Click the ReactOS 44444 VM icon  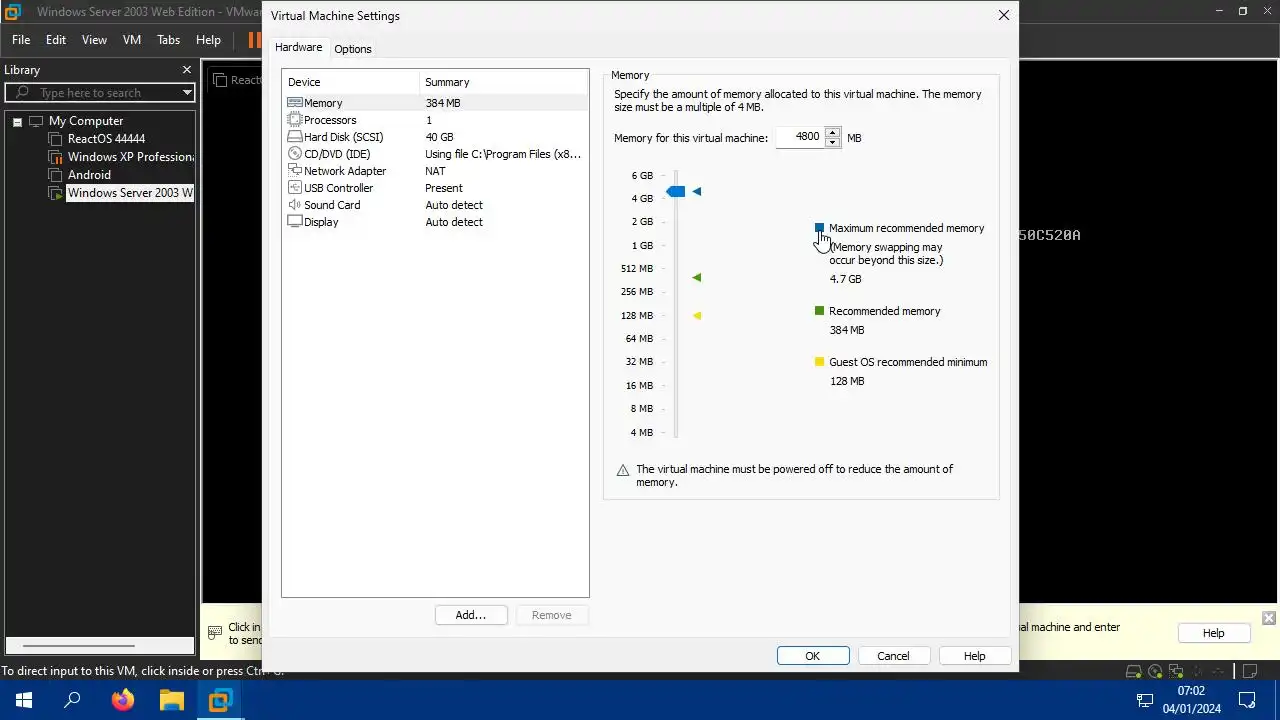coord(56,139)
